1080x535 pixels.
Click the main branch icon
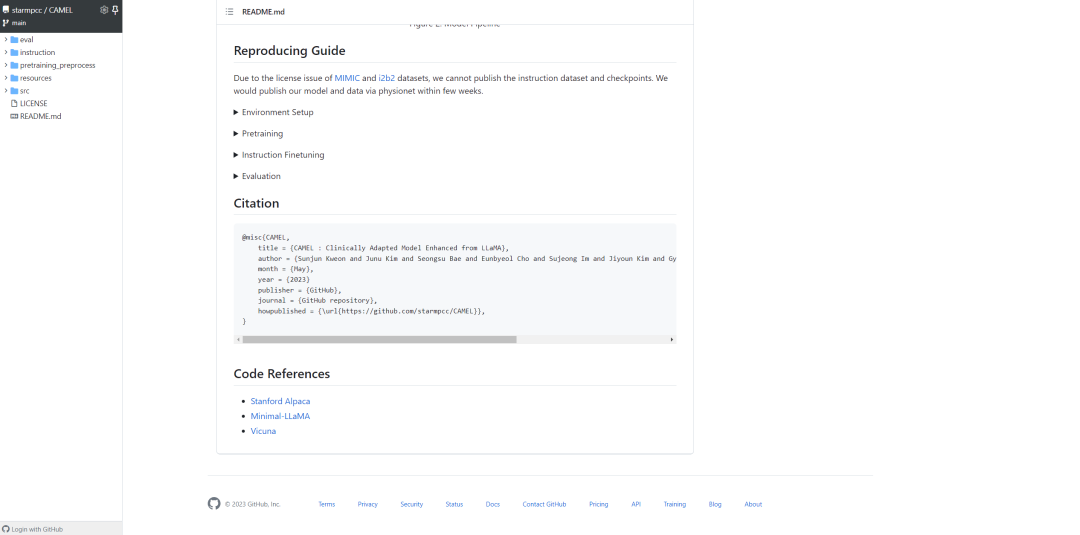pyautogui.click(x=6, y=22)
